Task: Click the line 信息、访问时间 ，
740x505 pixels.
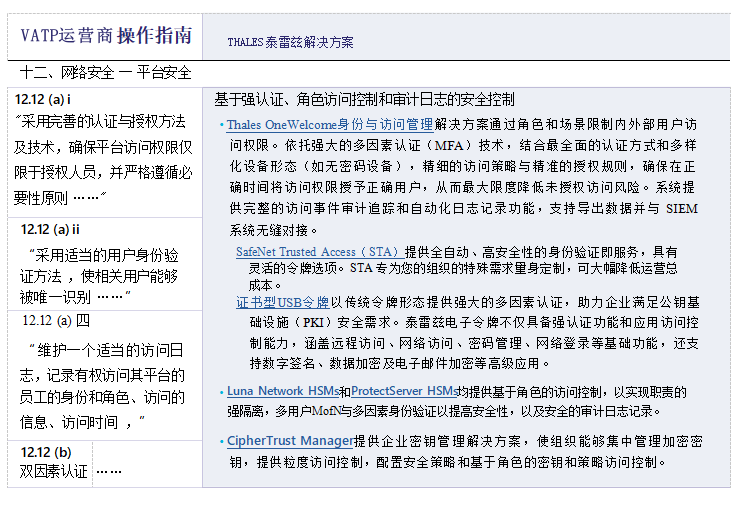Action: point(82,422)
